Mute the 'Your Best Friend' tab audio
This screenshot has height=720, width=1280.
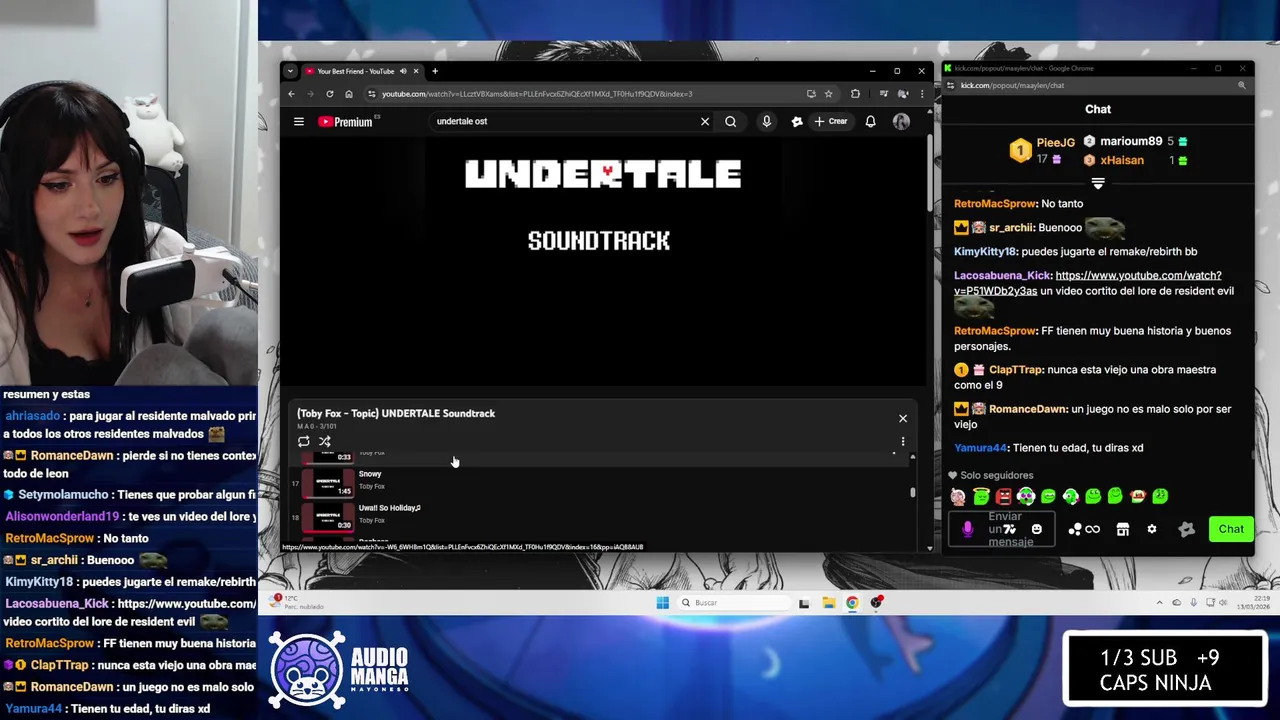click(x=403, y=71)
